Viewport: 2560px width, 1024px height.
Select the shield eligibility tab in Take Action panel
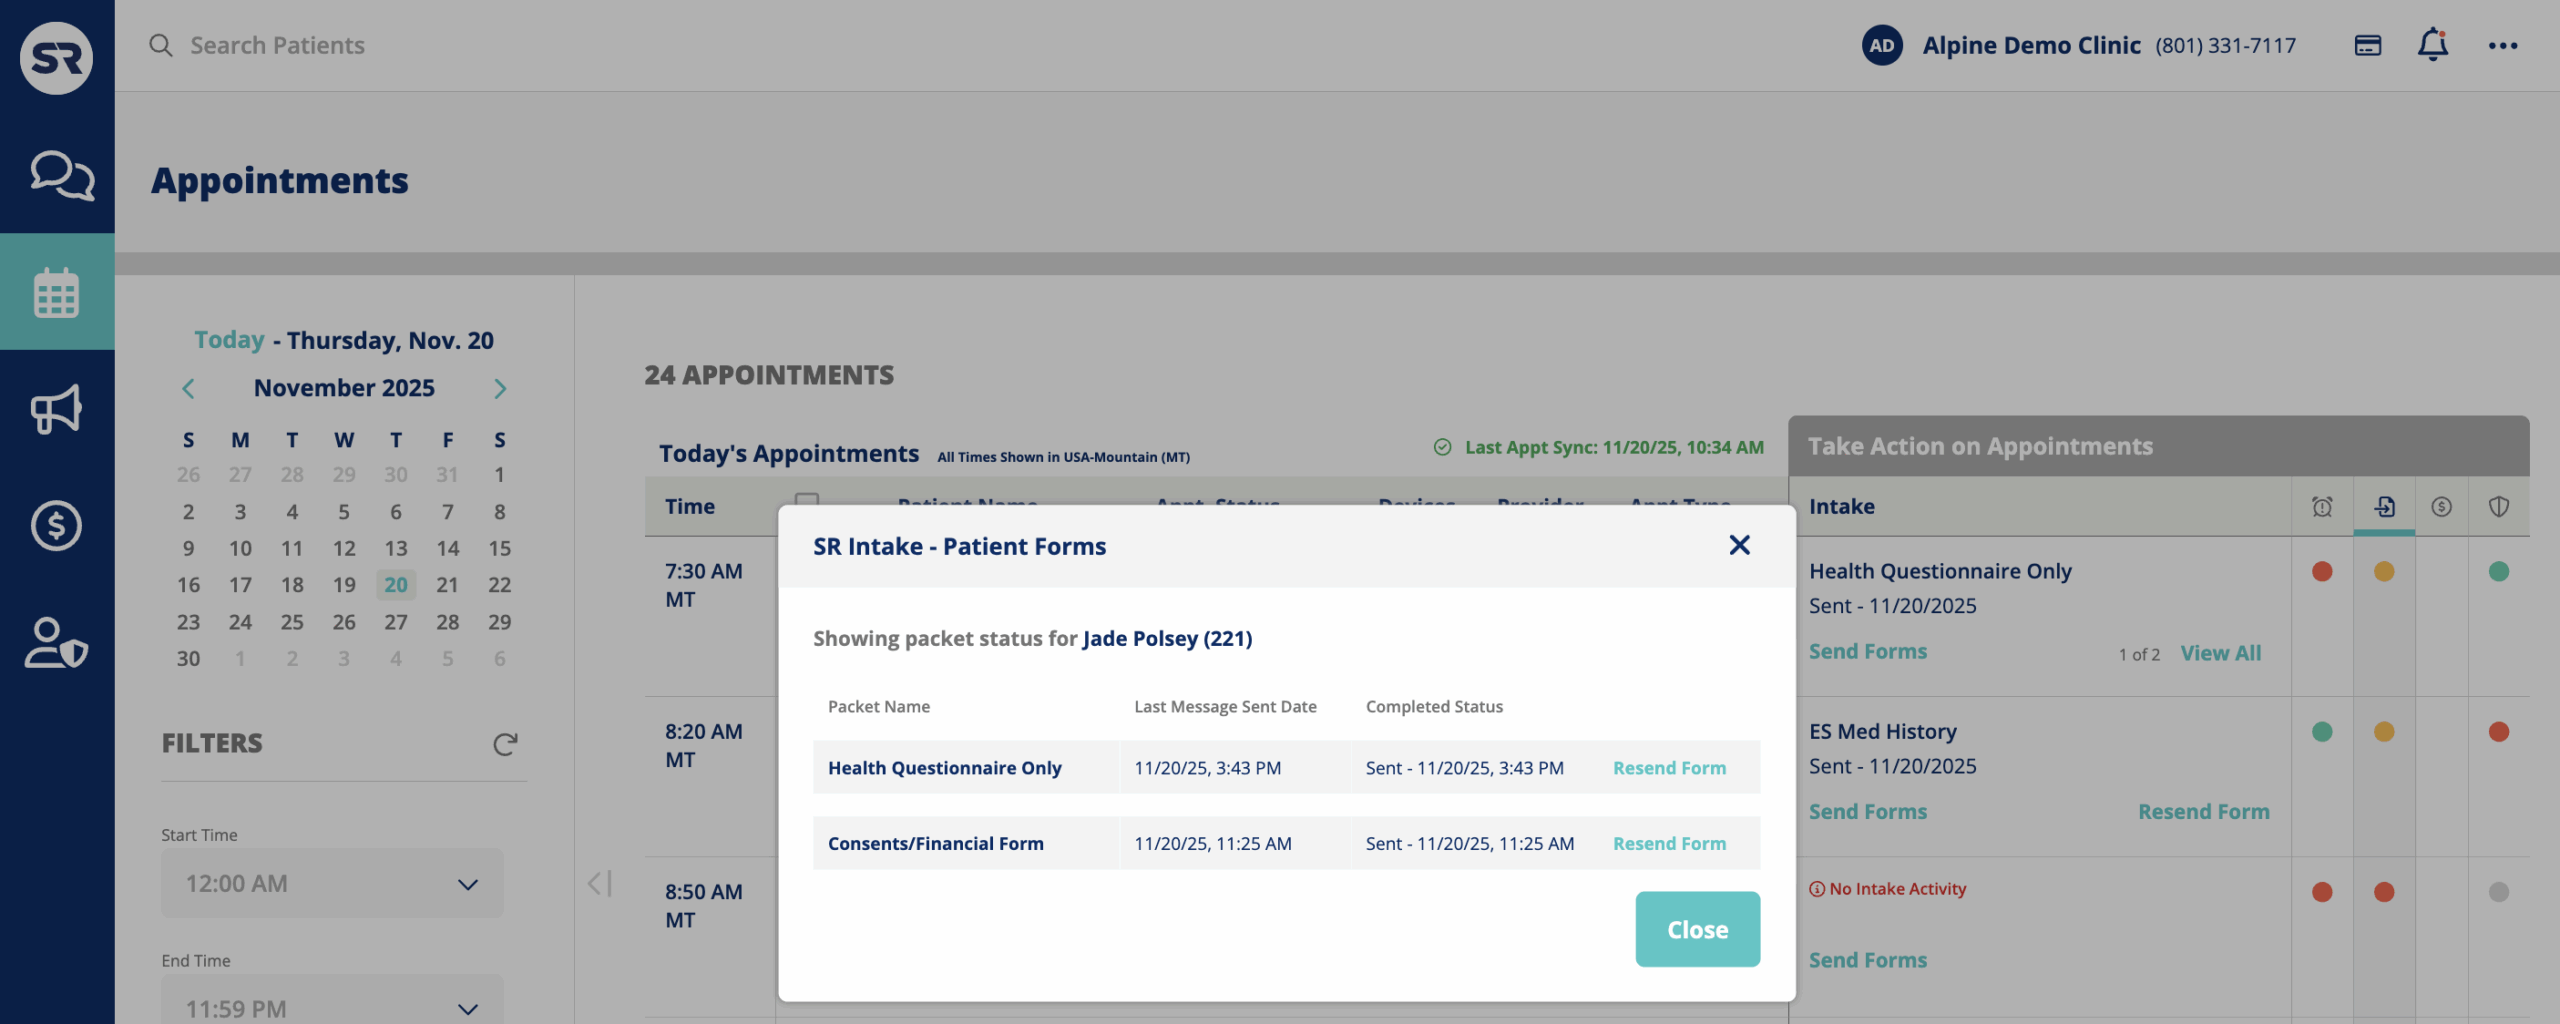coord(2499,507)
